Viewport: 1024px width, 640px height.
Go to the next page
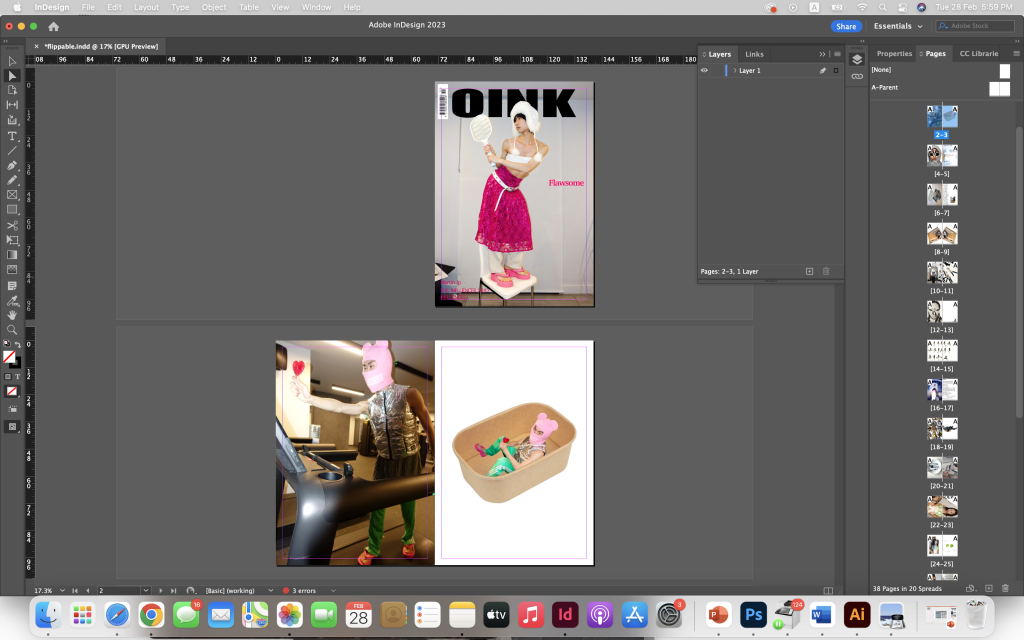pos(161,590)
